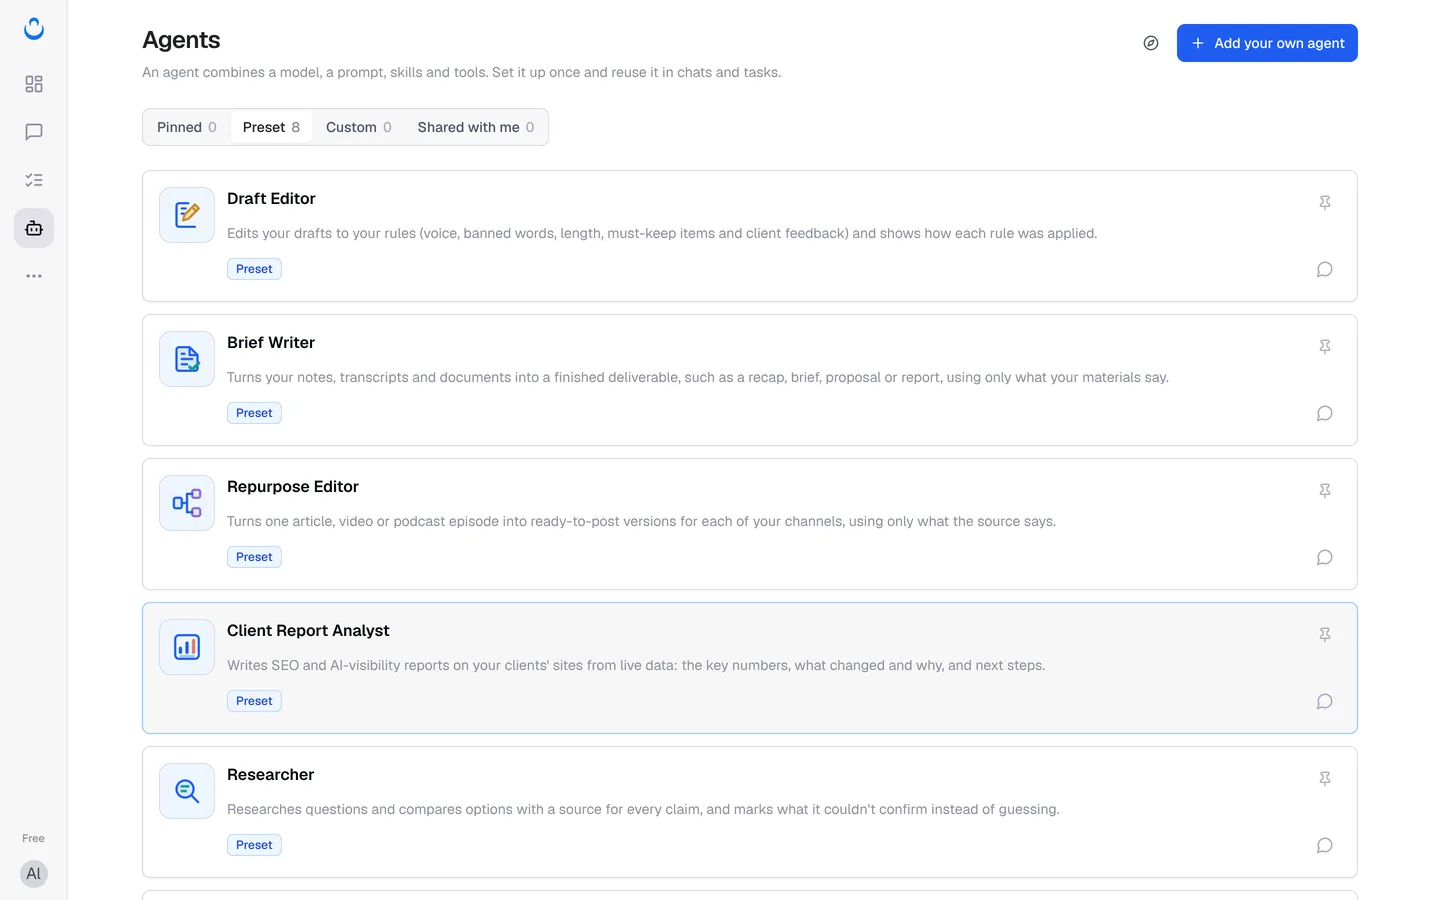
Task: Open the more options ellipsis in sidebar
Action: (34, 276)
